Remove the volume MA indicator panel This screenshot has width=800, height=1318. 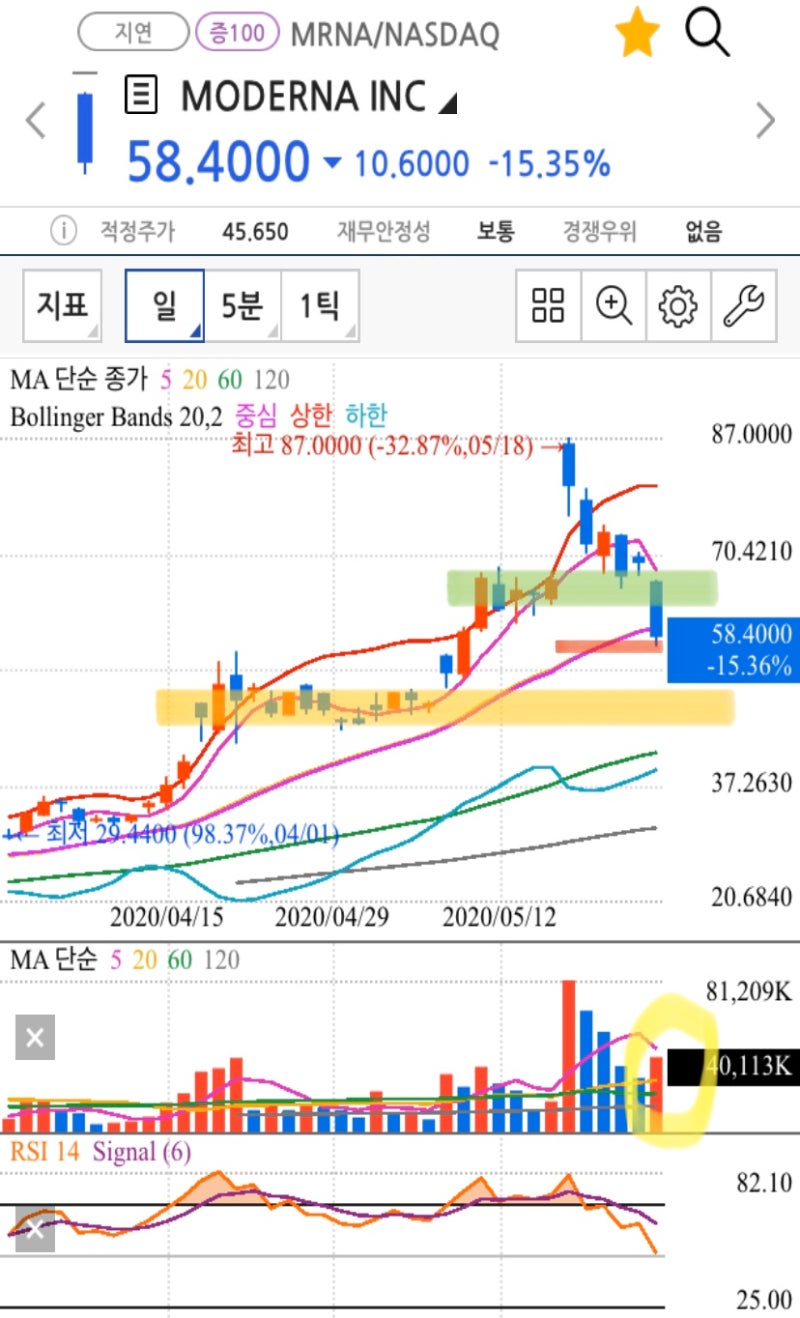click(33, 1037)
